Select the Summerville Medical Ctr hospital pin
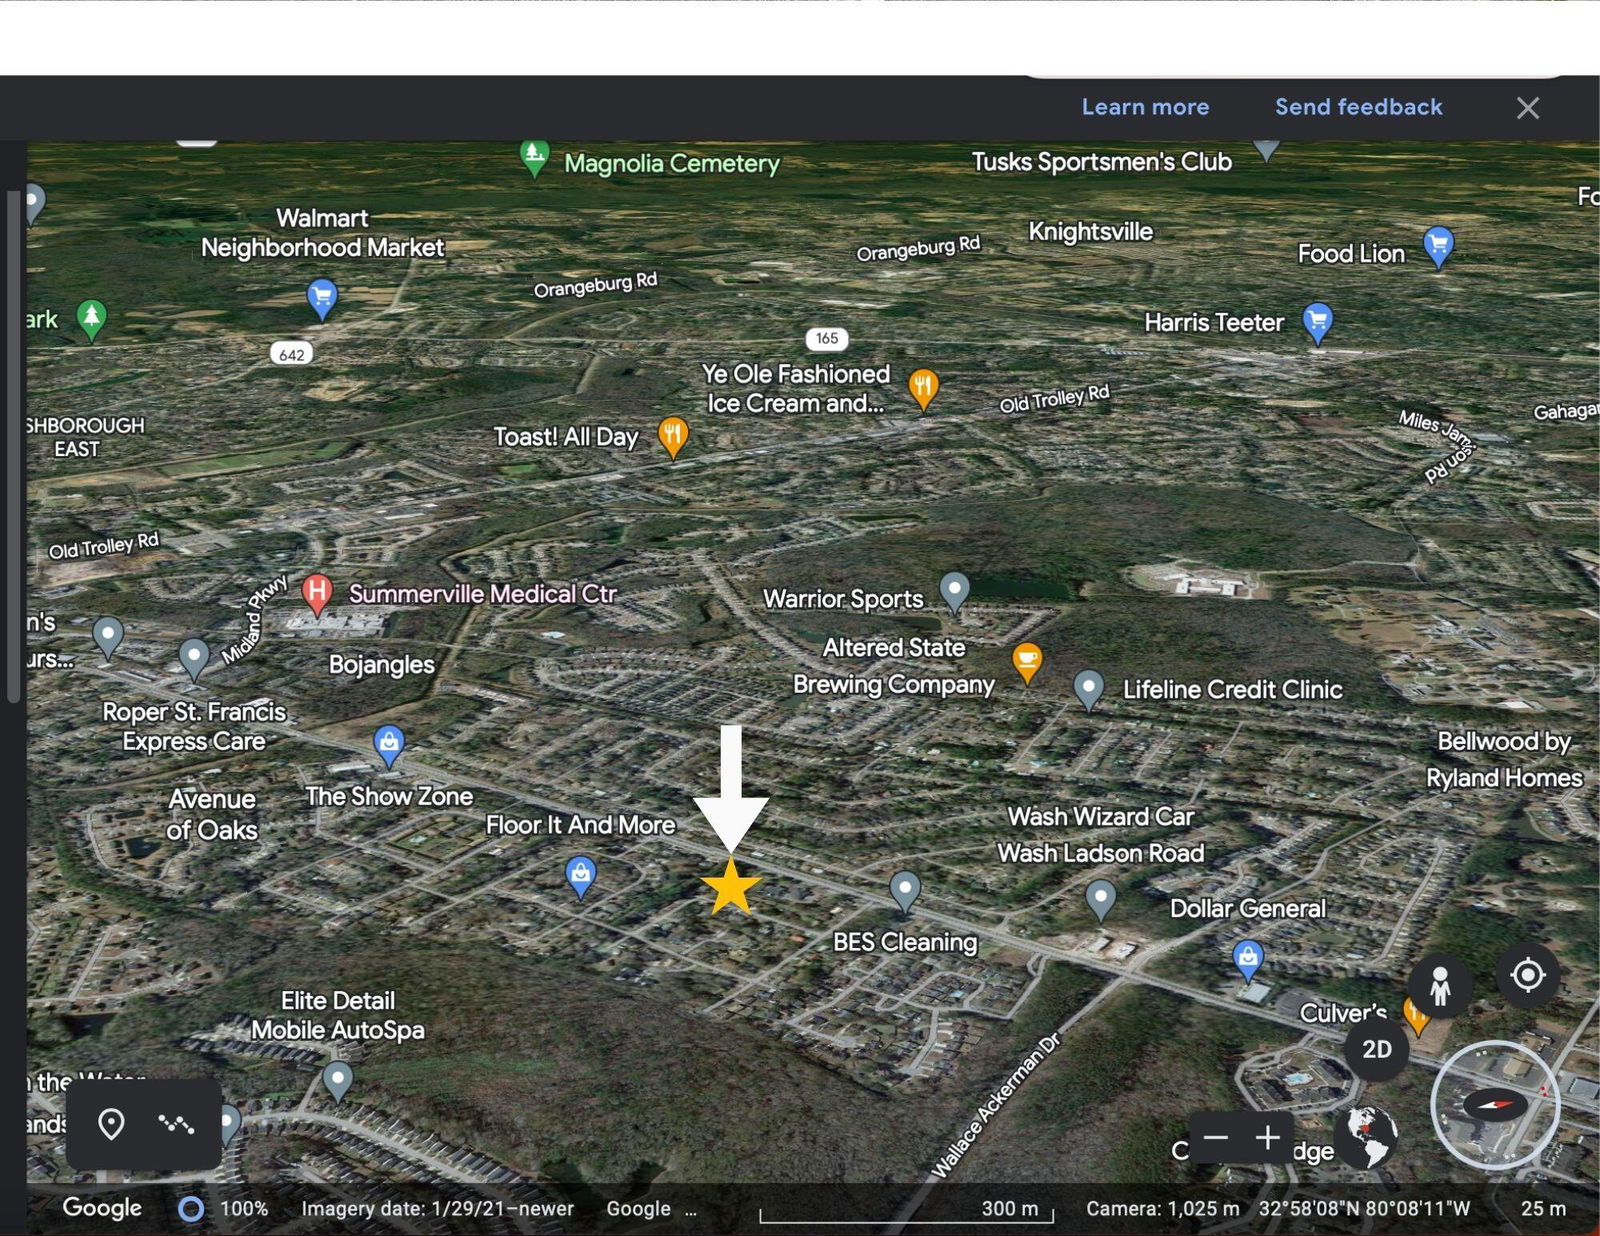 pyautogui.click(x=317, y=594)
